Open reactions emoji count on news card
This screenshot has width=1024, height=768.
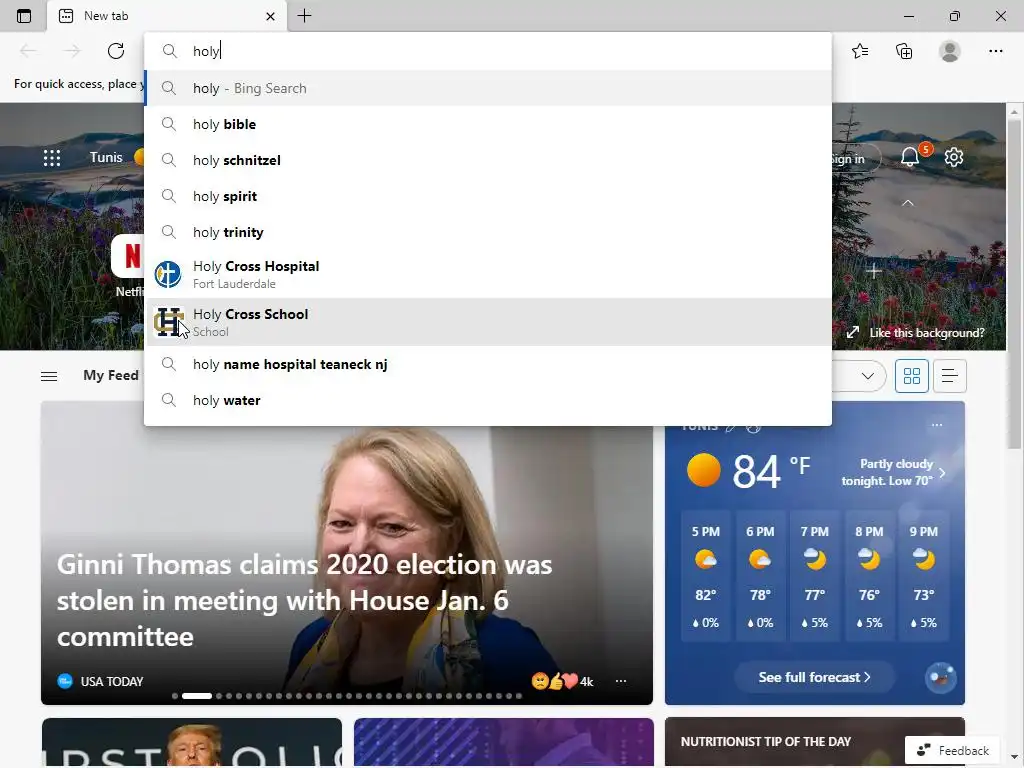click(x=562, y=681)
